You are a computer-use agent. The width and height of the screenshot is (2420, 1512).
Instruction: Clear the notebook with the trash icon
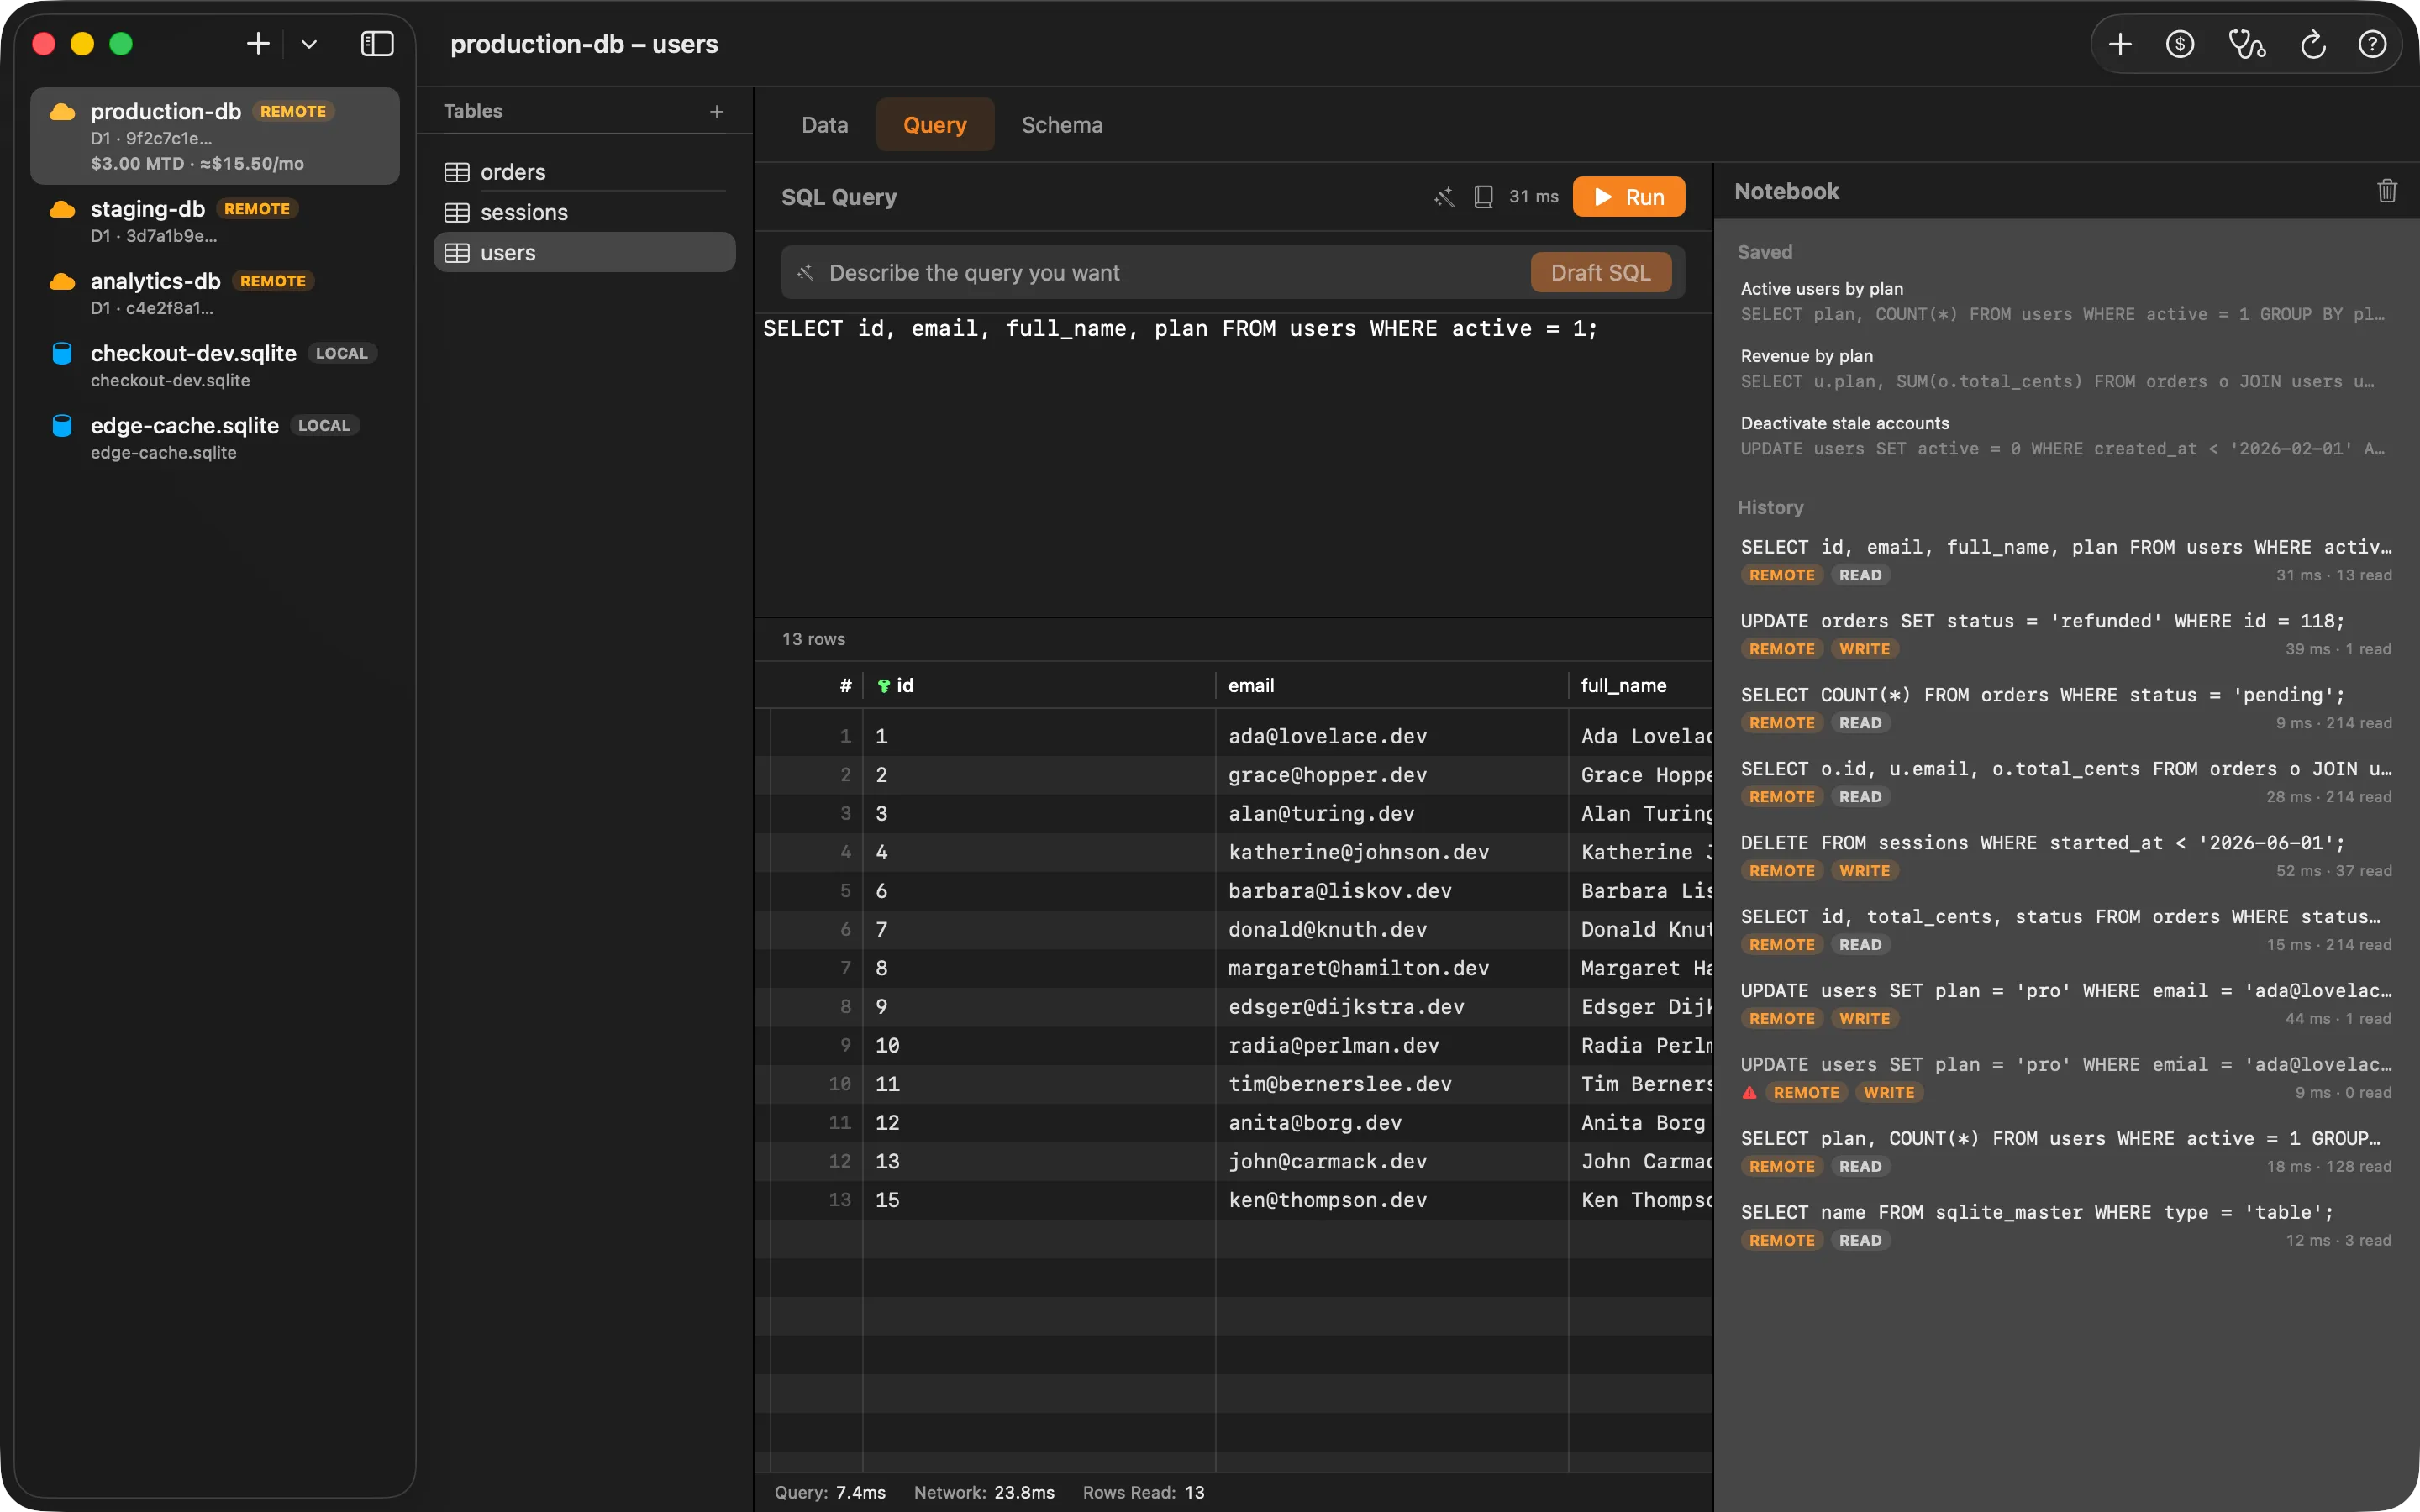(x=2386, y=191)
